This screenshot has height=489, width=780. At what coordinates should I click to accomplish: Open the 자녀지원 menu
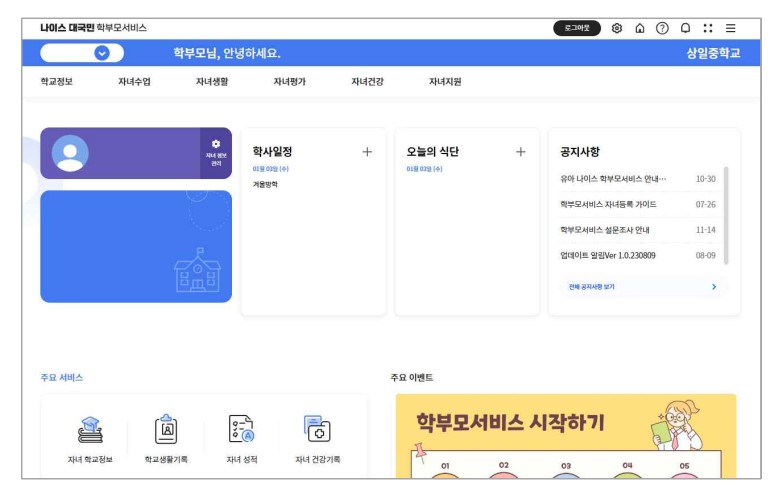pyautogui.click(x=445, y=82)
